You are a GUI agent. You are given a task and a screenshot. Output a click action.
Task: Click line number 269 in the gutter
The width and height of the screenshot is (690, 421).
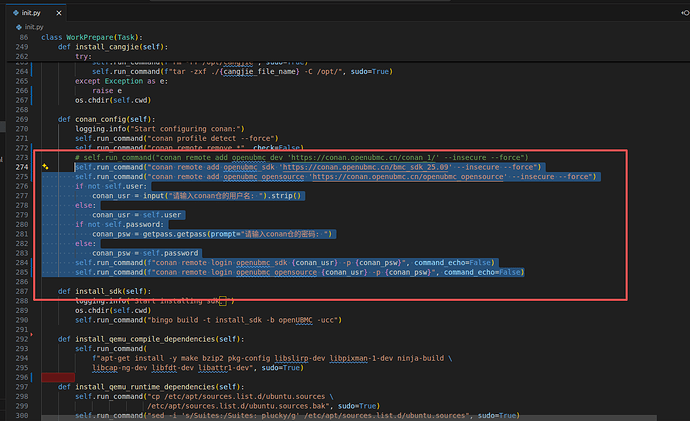click(x=23, y=119)
